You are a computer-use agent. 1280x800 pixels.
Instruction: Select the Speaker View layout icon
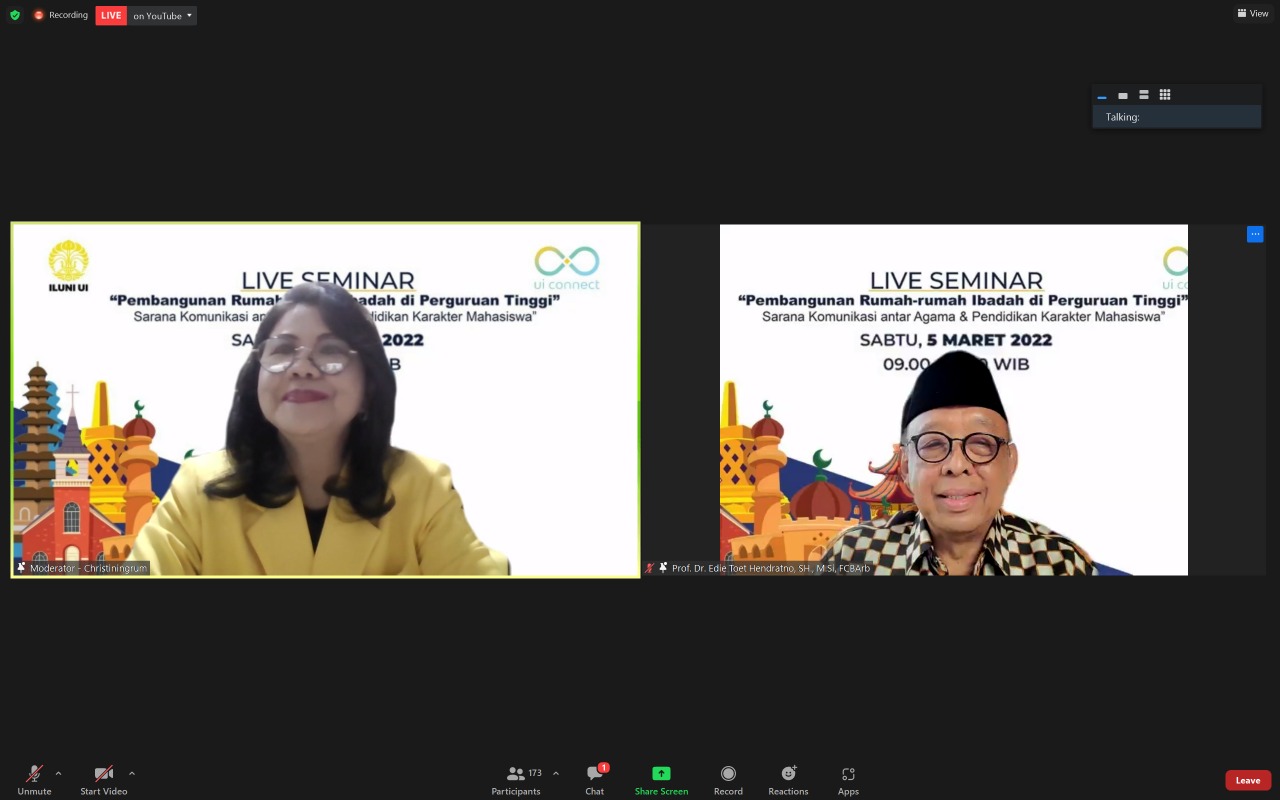click(1123, 95)
